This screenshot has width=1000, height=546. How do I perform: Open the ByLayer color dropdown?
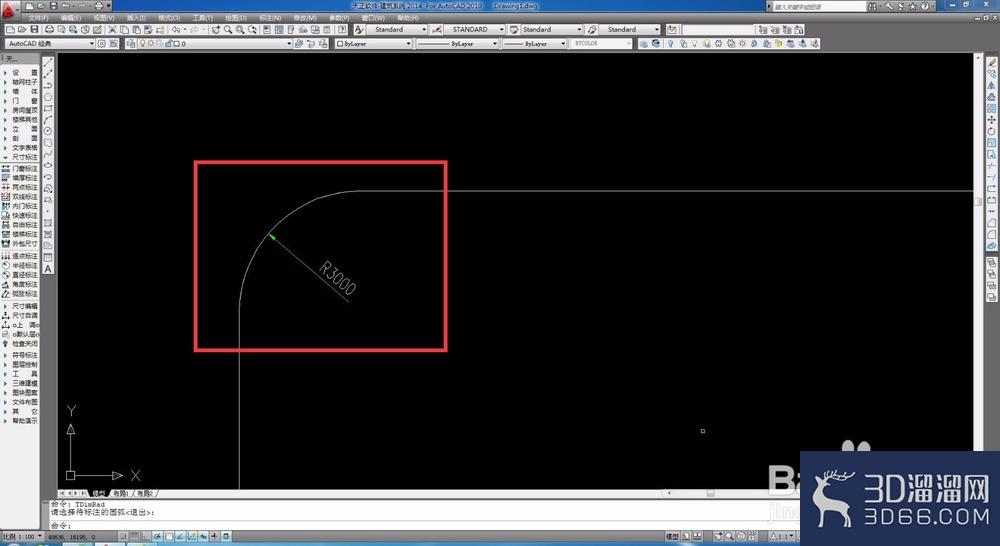tap(374, 43)
